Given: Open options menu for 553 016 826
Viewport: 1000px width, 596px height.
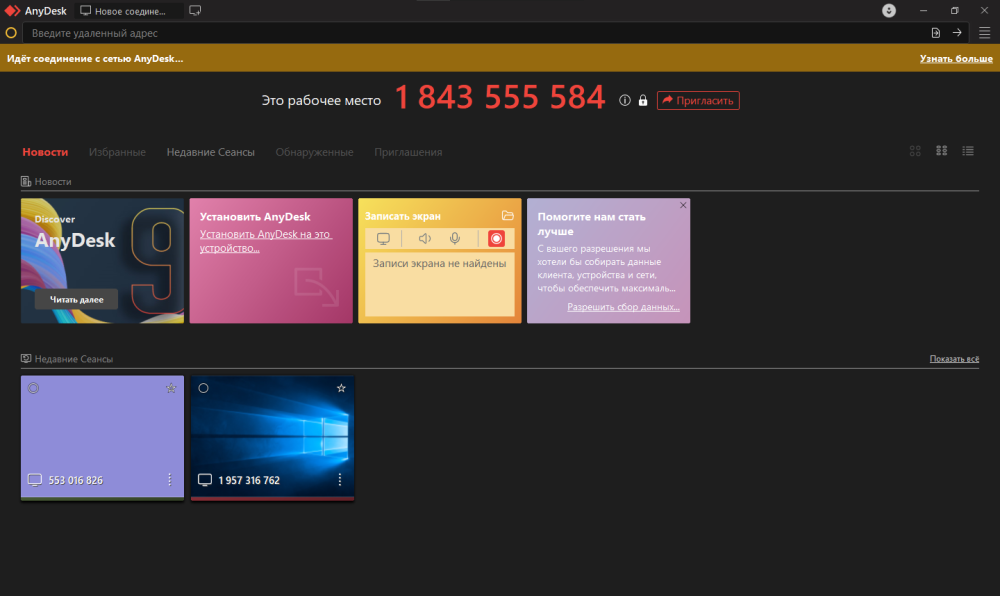Looking at the screenshot, I should pos(170,479).
